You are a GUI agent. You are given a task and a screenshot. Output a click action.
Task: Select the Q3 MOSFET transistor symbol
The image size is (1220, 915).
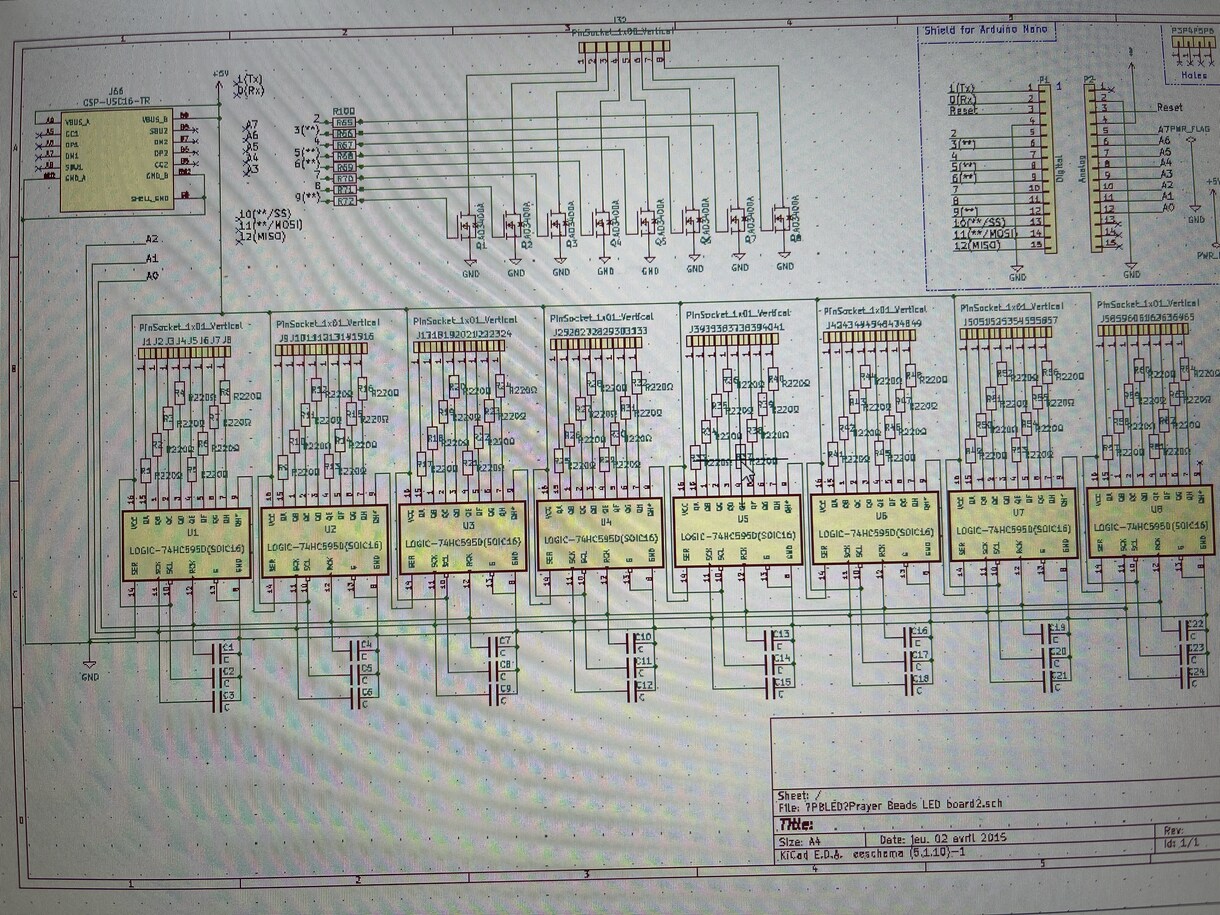pos(560,222)
